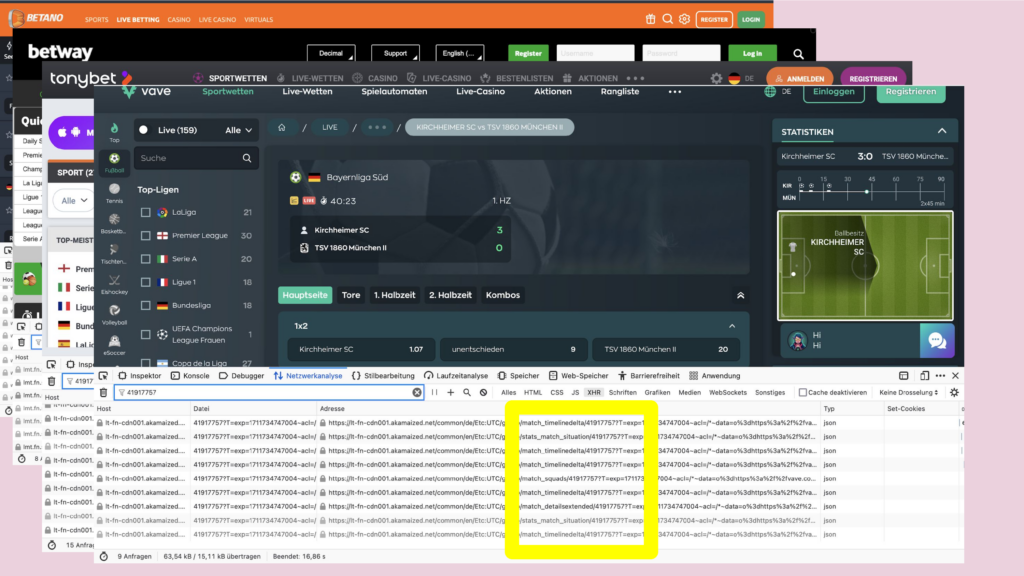This screenshot has width=1024, height=576.
Task: Select Fußball icon in sports sidebar
Action: (x=114, y=163)
